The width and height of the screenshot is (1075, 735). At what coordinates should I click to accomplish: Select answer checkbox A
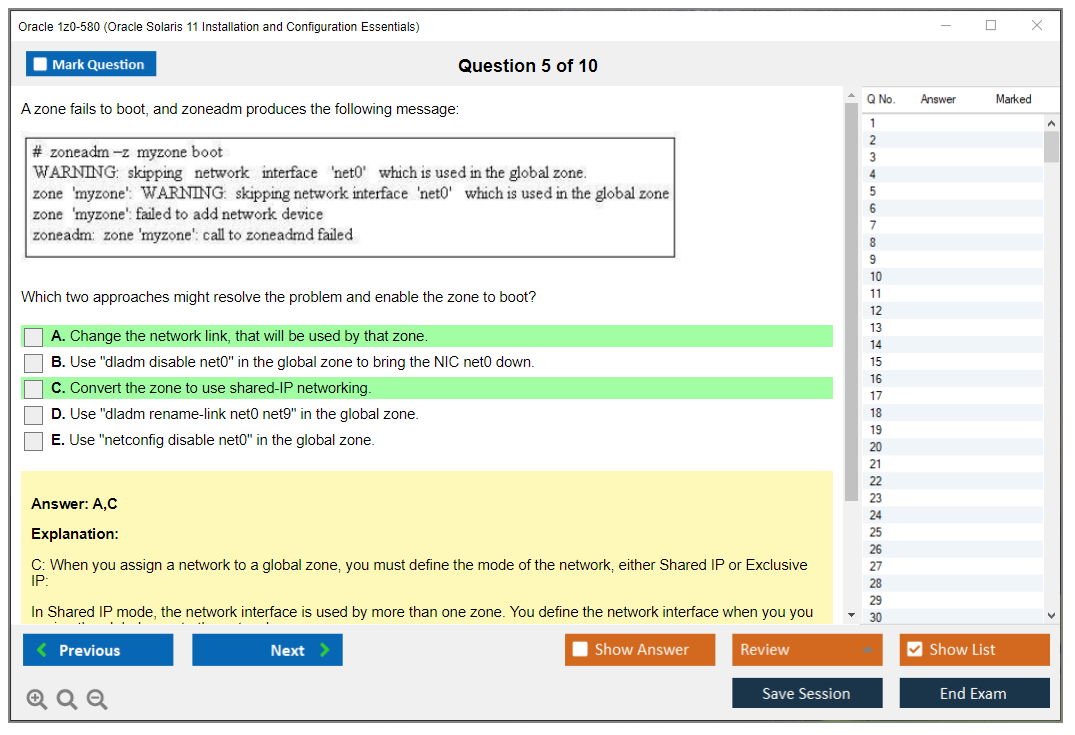(33, 337)
